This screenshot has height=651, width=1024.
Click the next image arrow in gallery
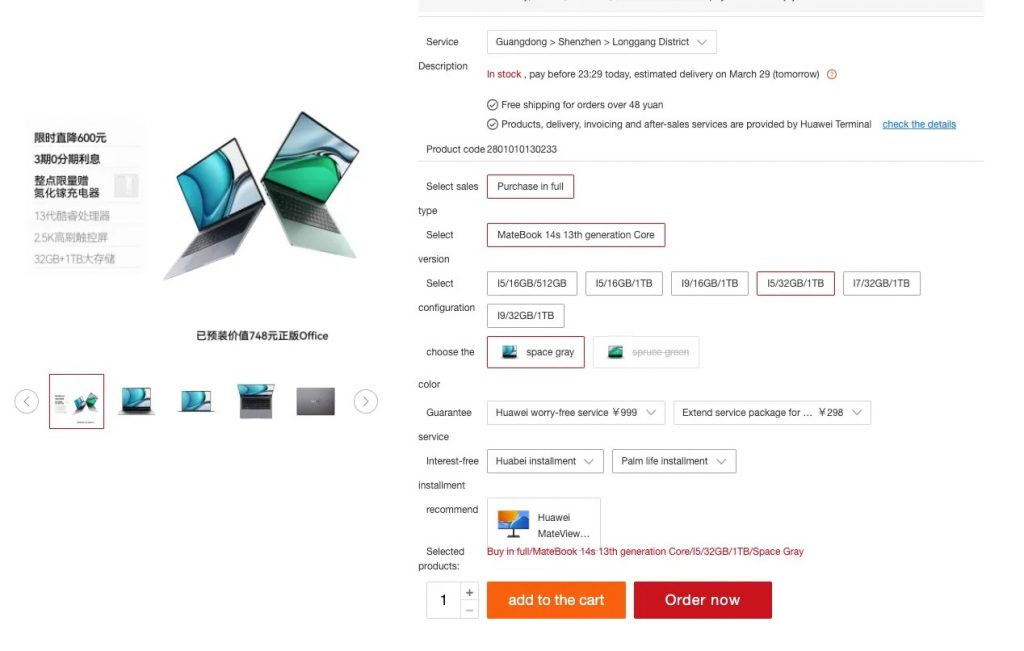(366, 401)
